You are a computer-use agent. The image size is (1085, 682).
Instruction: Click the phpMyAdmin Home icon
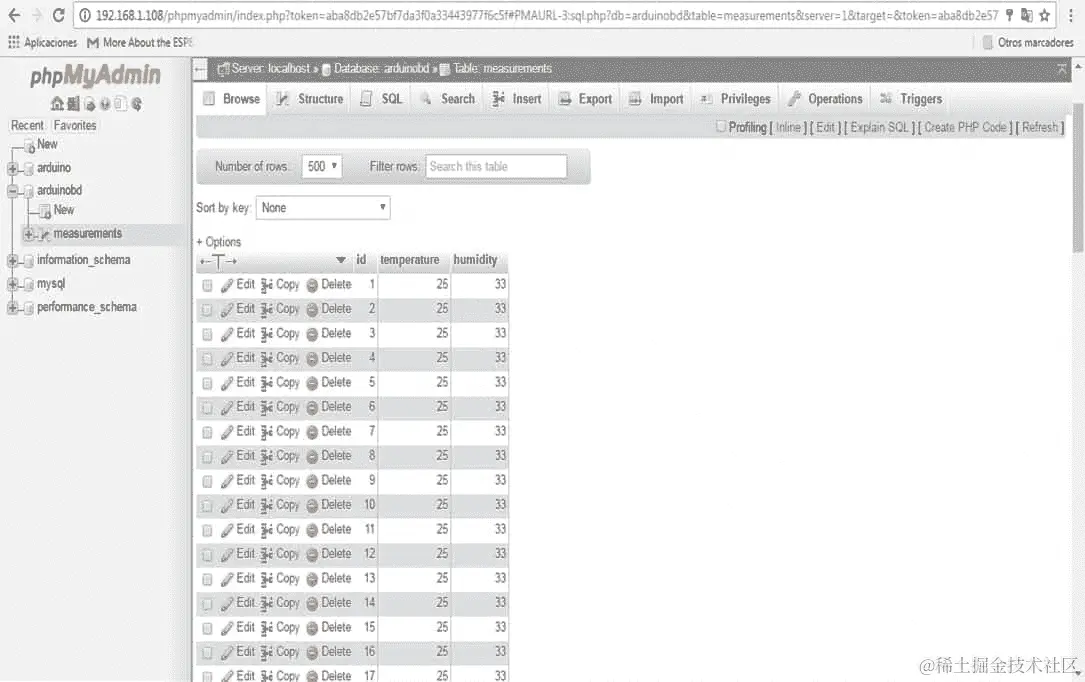point(57,104)
